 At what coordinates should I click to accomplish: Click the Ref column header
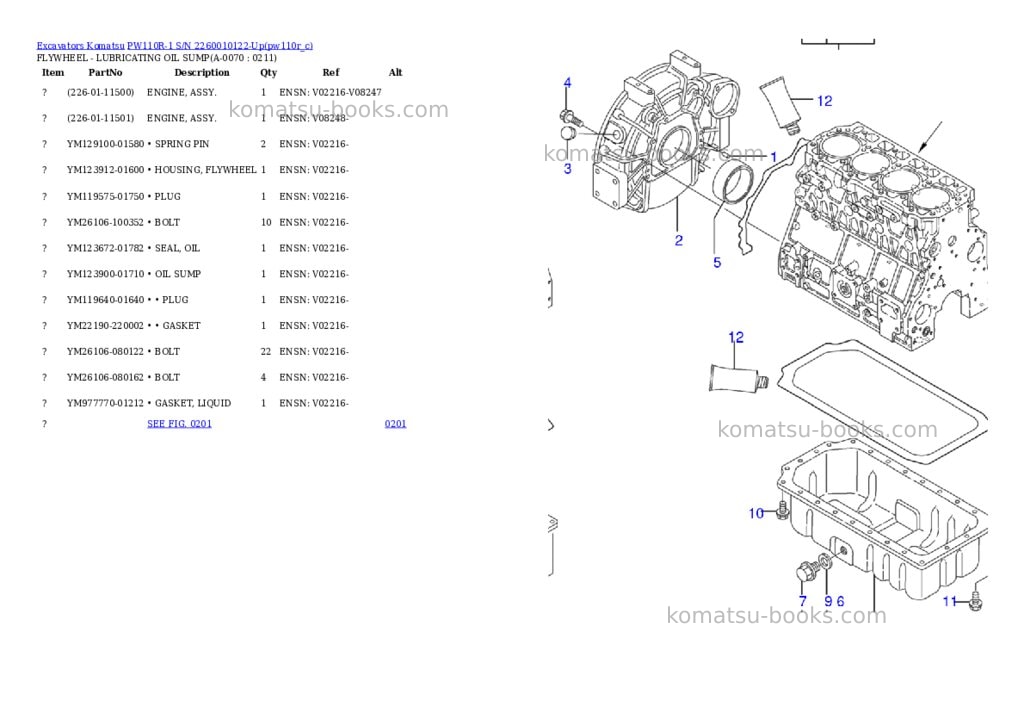(x=330, y=72)
